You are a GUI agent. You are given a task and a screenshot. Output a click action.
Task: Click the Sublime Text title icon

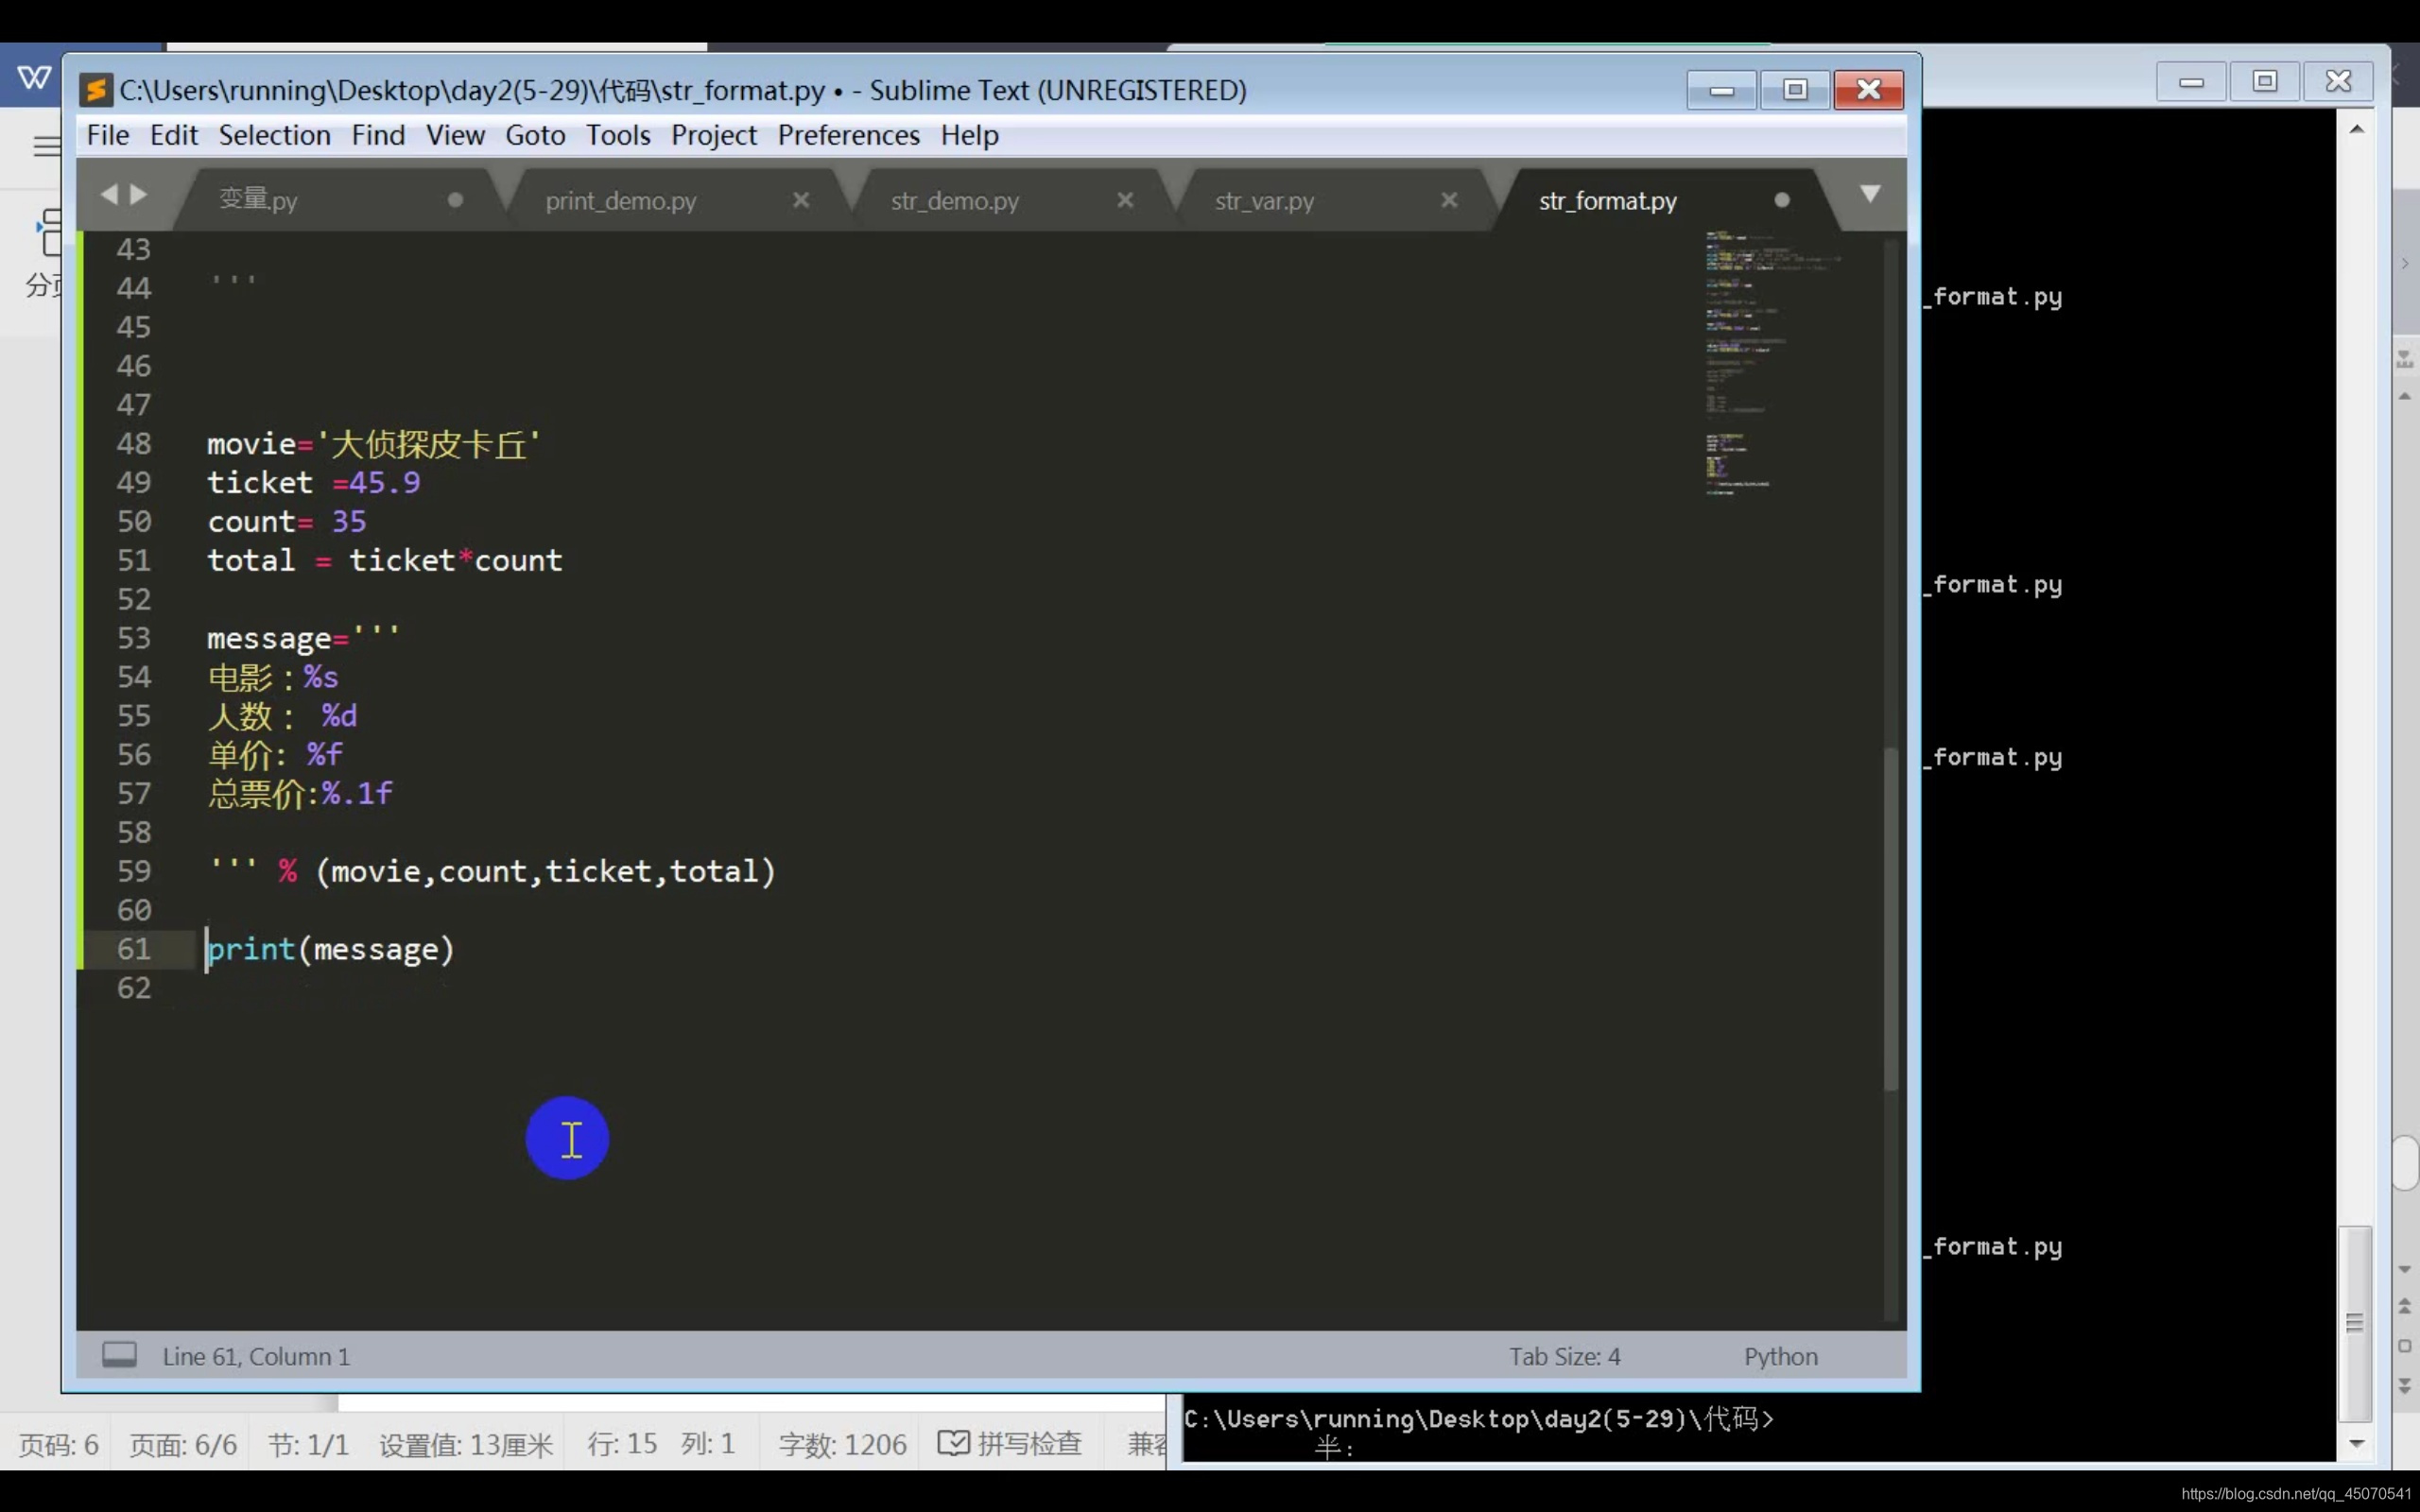point(96,90)
